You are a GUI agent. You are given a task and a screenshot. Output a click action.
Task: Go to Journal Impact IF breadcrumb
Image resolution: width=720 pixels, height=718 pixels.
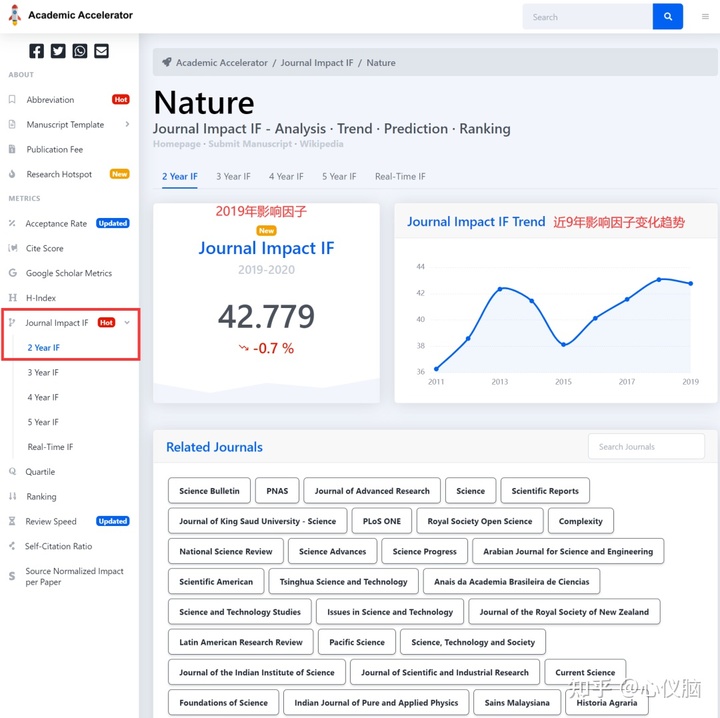pyautogui.click(x=317, y=62)
